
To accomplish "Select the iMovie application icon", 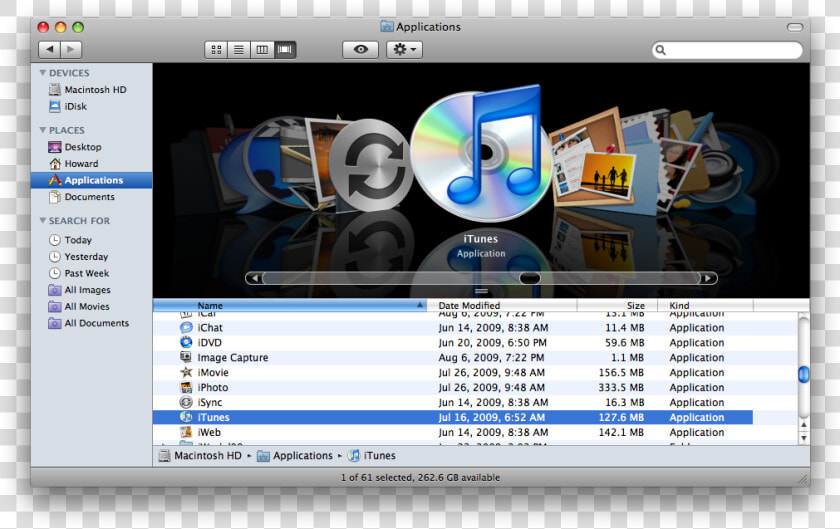I will click(x=186, y=372).
